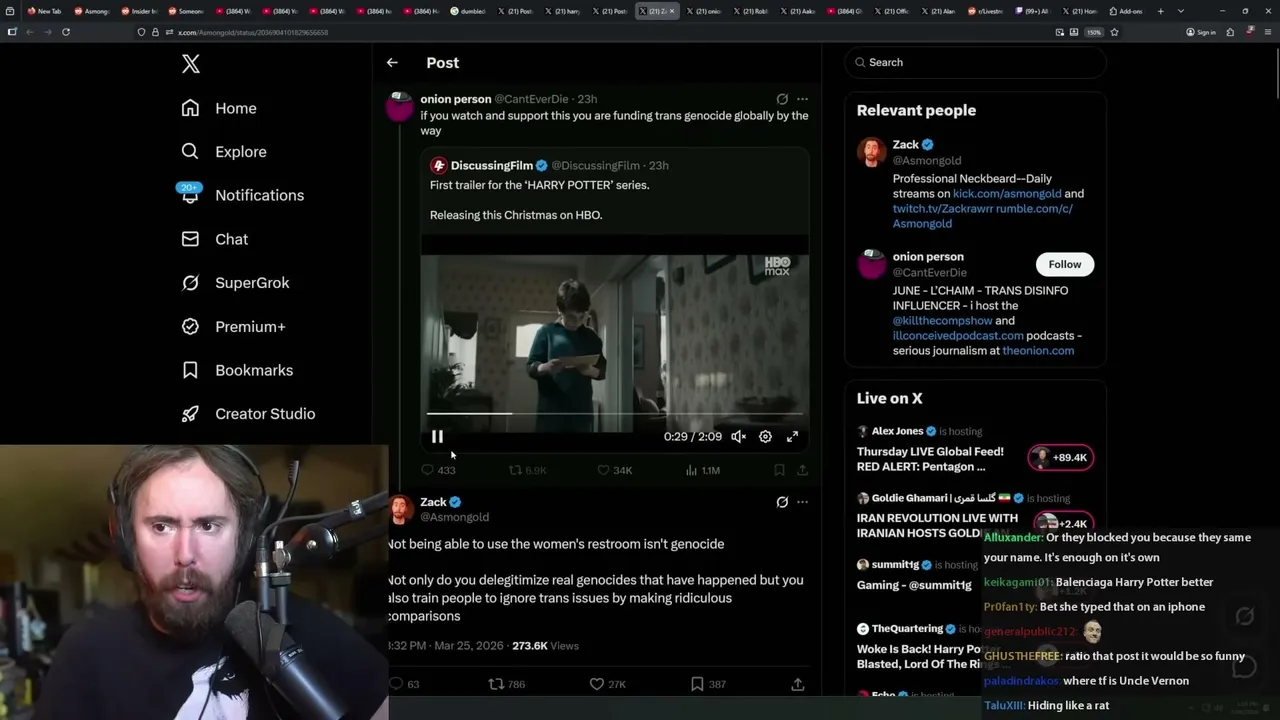The image size is (1280, 720).
Task: Open Chat in the sidebar
Action: [x=214, y=239]
